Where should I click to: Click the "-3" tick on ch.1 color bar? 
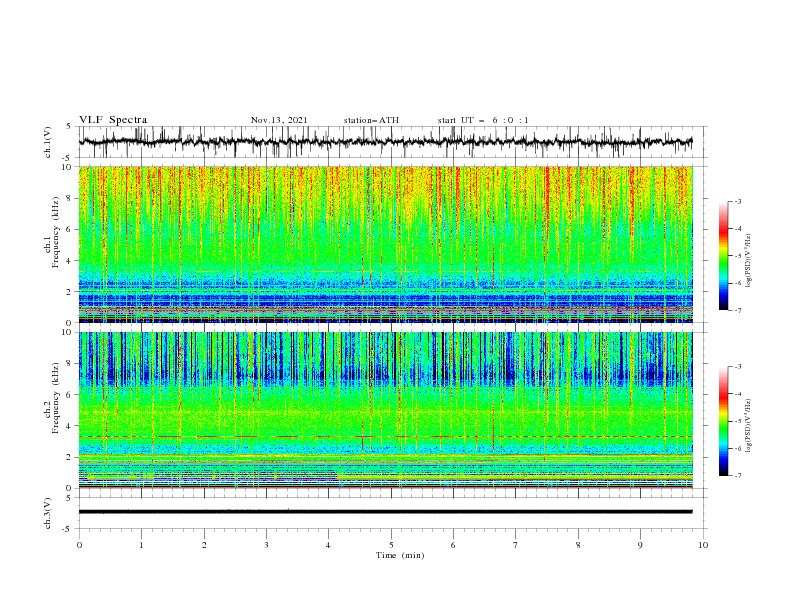(738, 201)
